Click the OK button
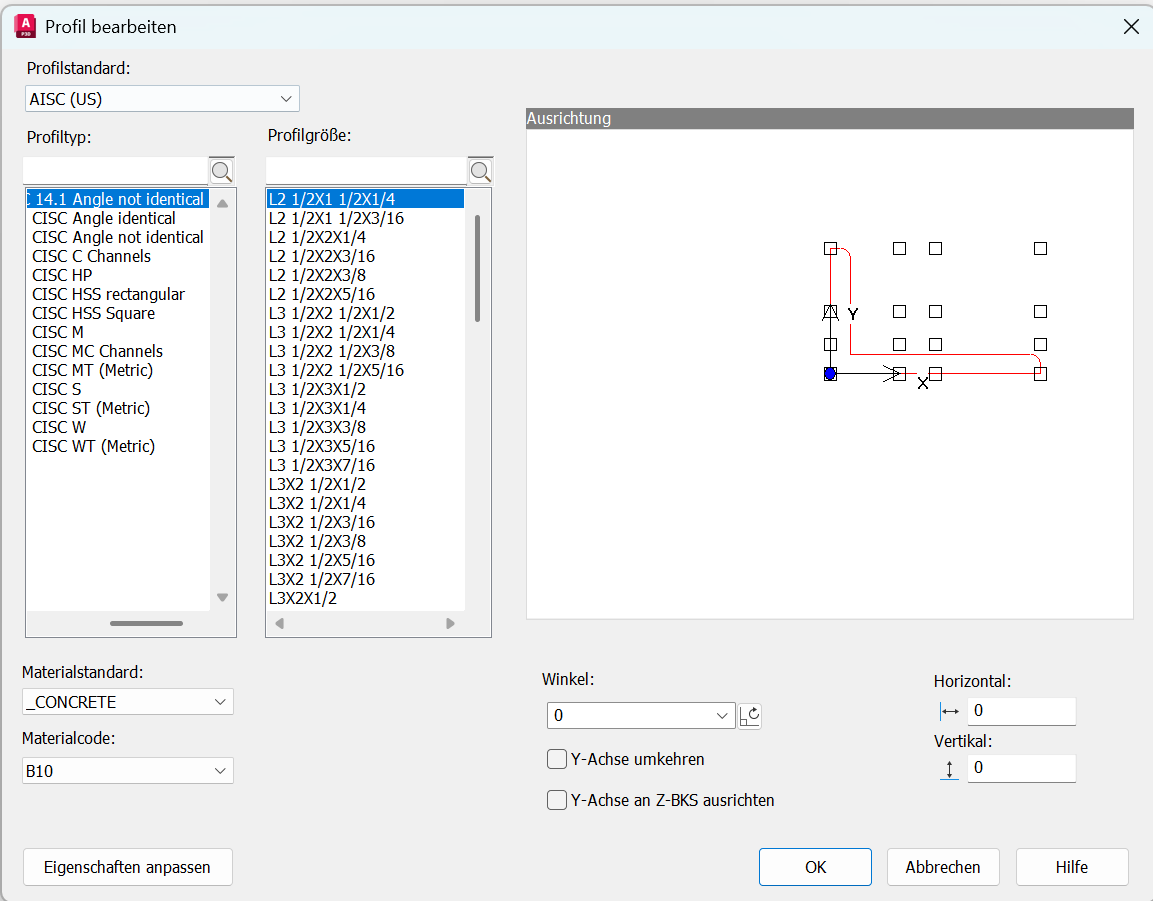The height and width of the screenshot is (901, 1153). [815, 867]
